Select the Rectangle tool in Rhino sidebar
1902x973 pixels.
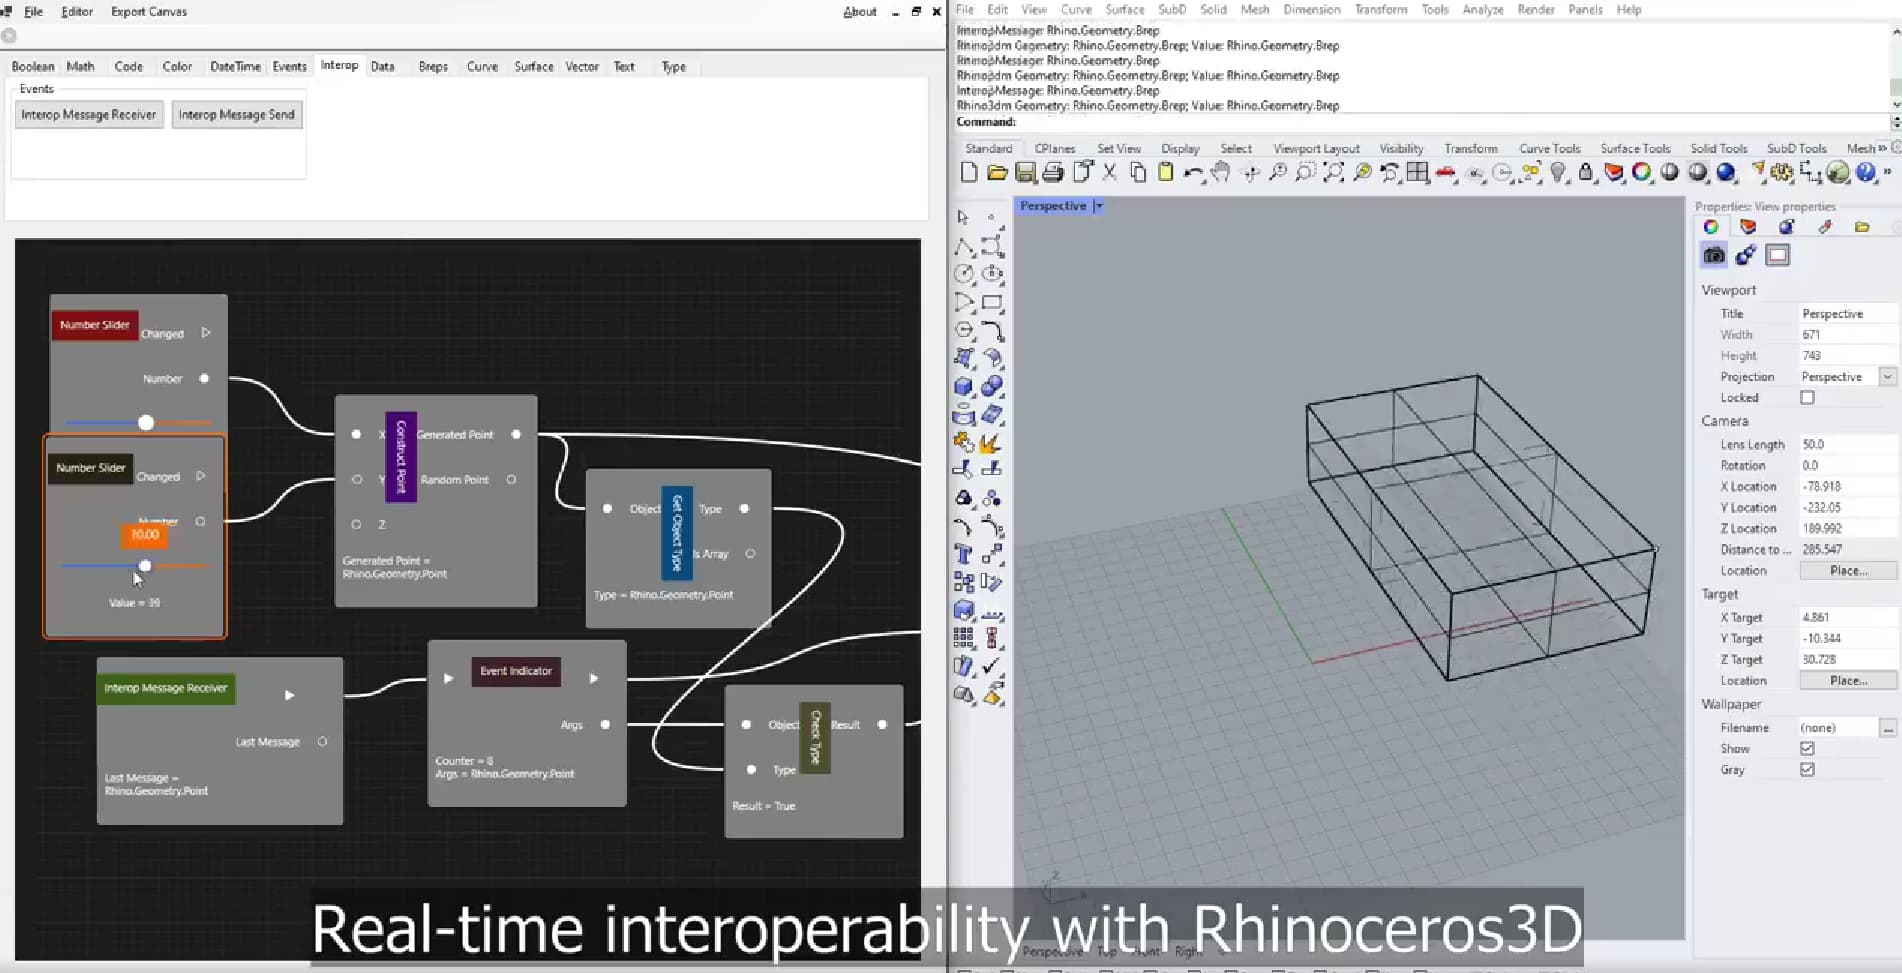point(992,302)
